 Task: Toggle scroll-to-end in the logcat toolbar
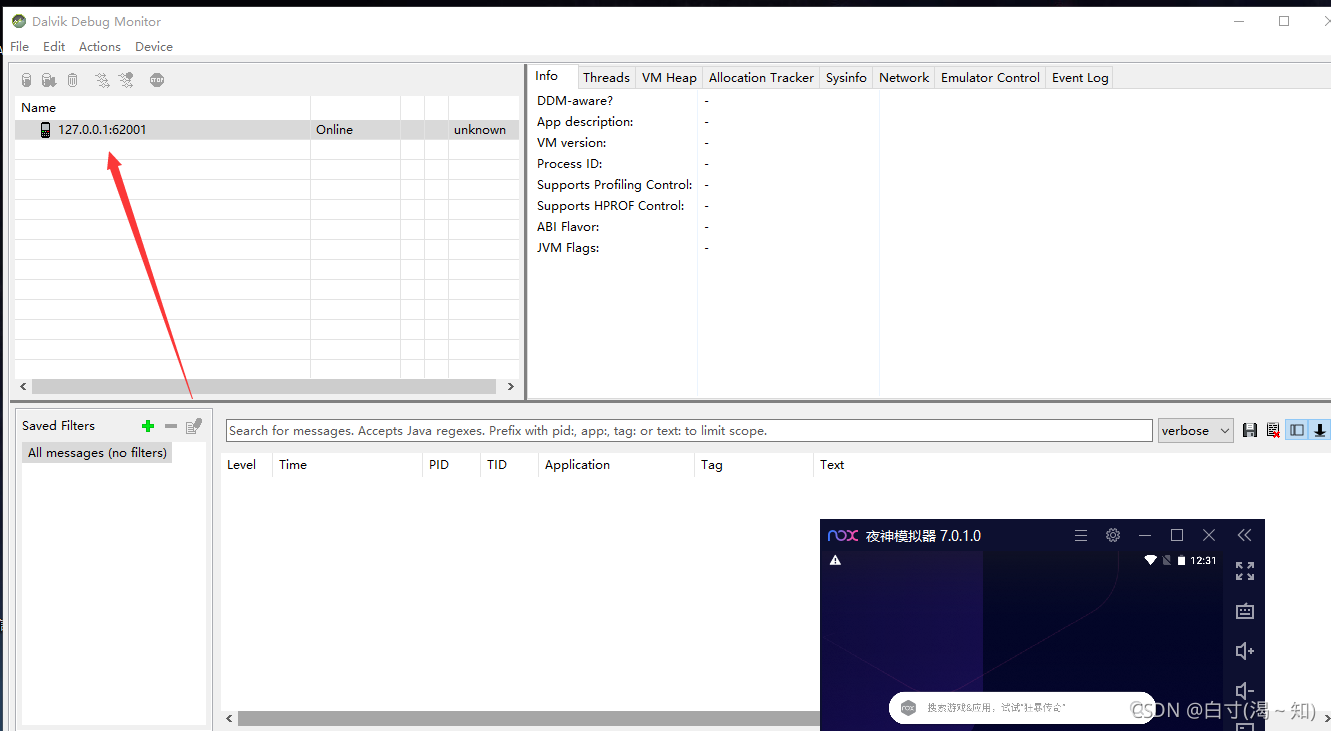tap(1321, 430)
